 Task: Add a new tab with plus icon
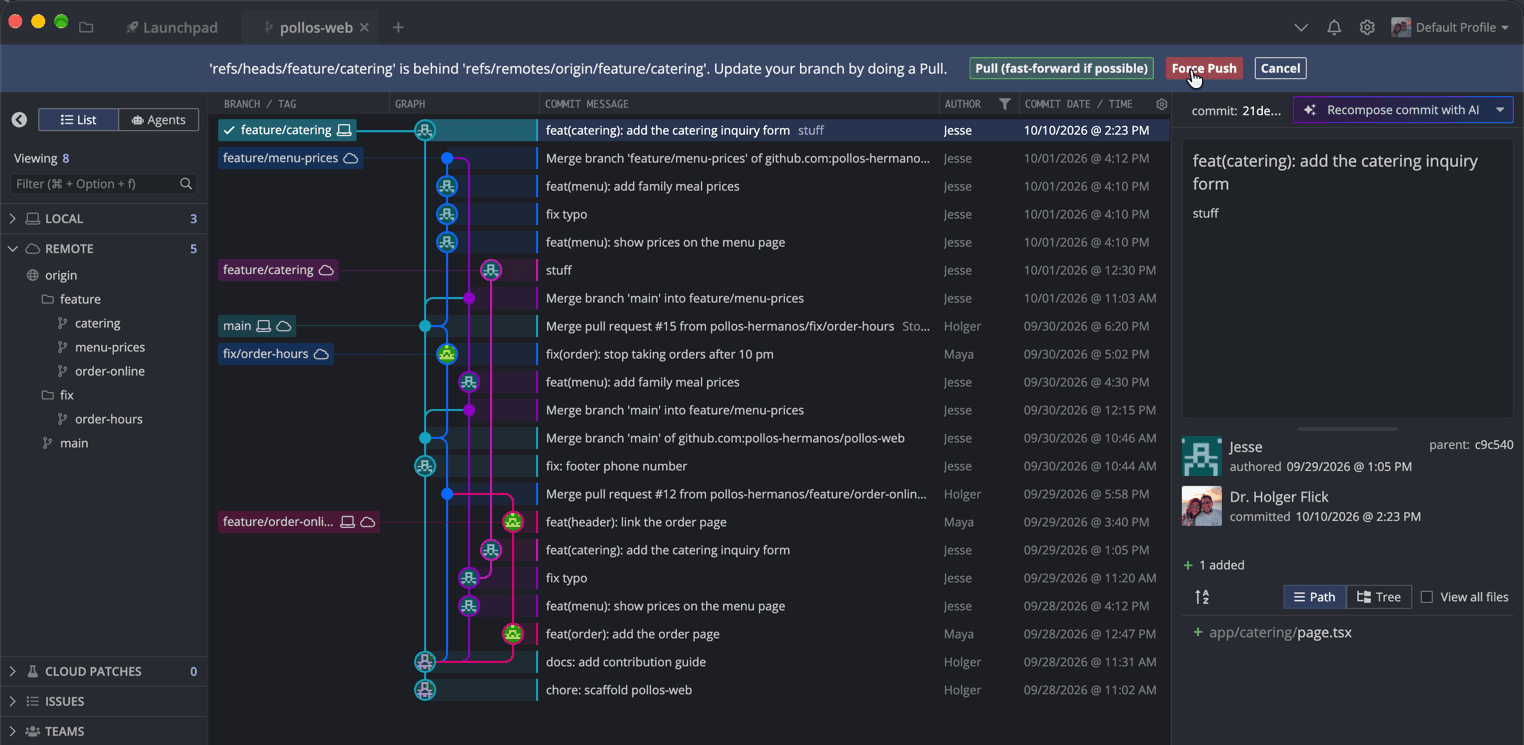tap(398, 27)
